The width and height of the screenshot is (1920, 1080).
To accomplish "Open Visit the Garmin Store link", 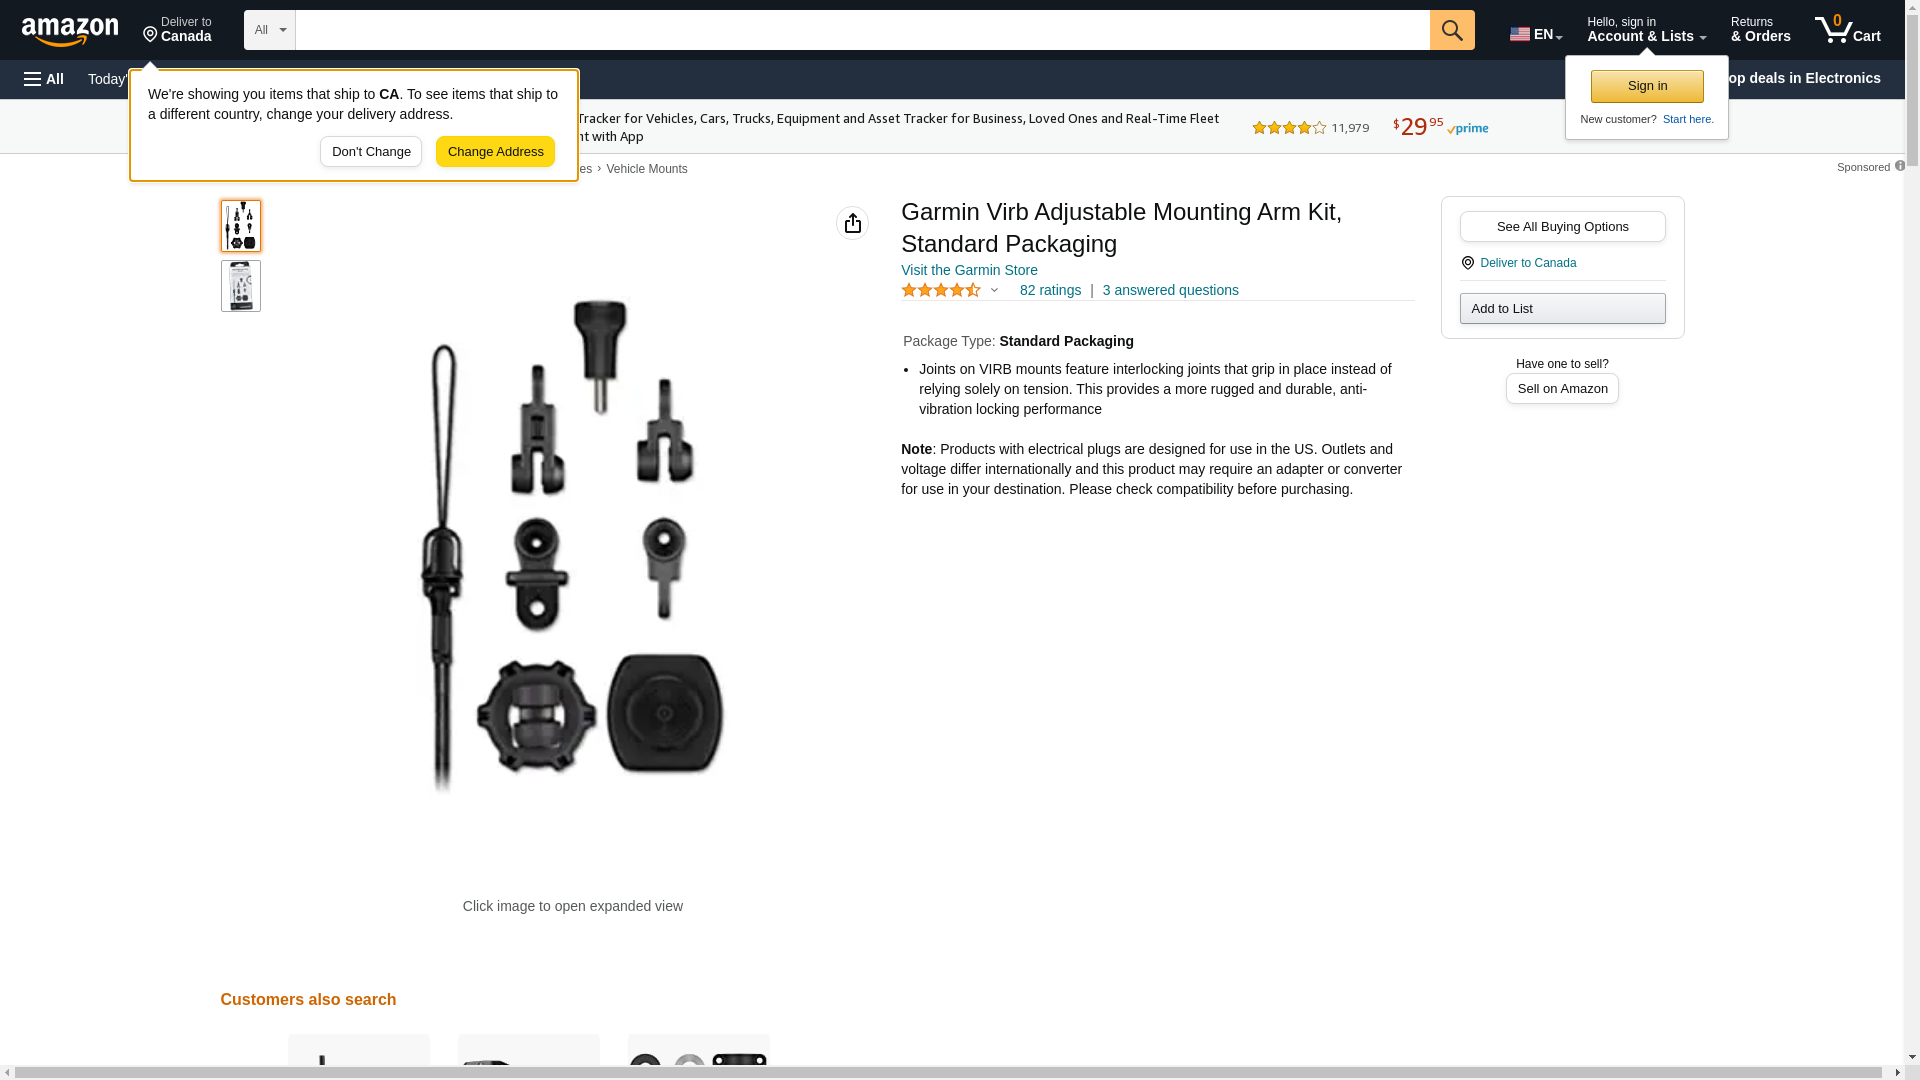I will click(x=969, y=270).
